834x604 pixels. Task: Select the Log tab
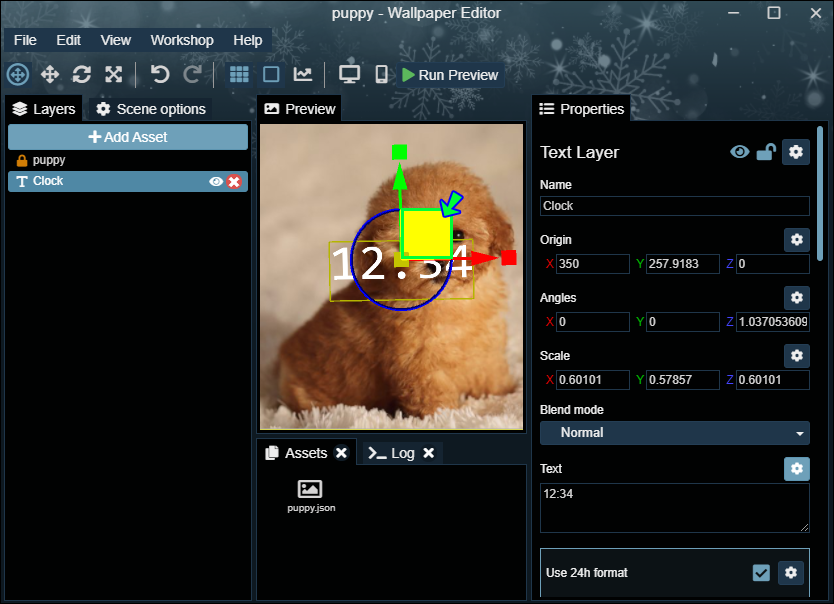pyautogui.click(x=391, y=453)
